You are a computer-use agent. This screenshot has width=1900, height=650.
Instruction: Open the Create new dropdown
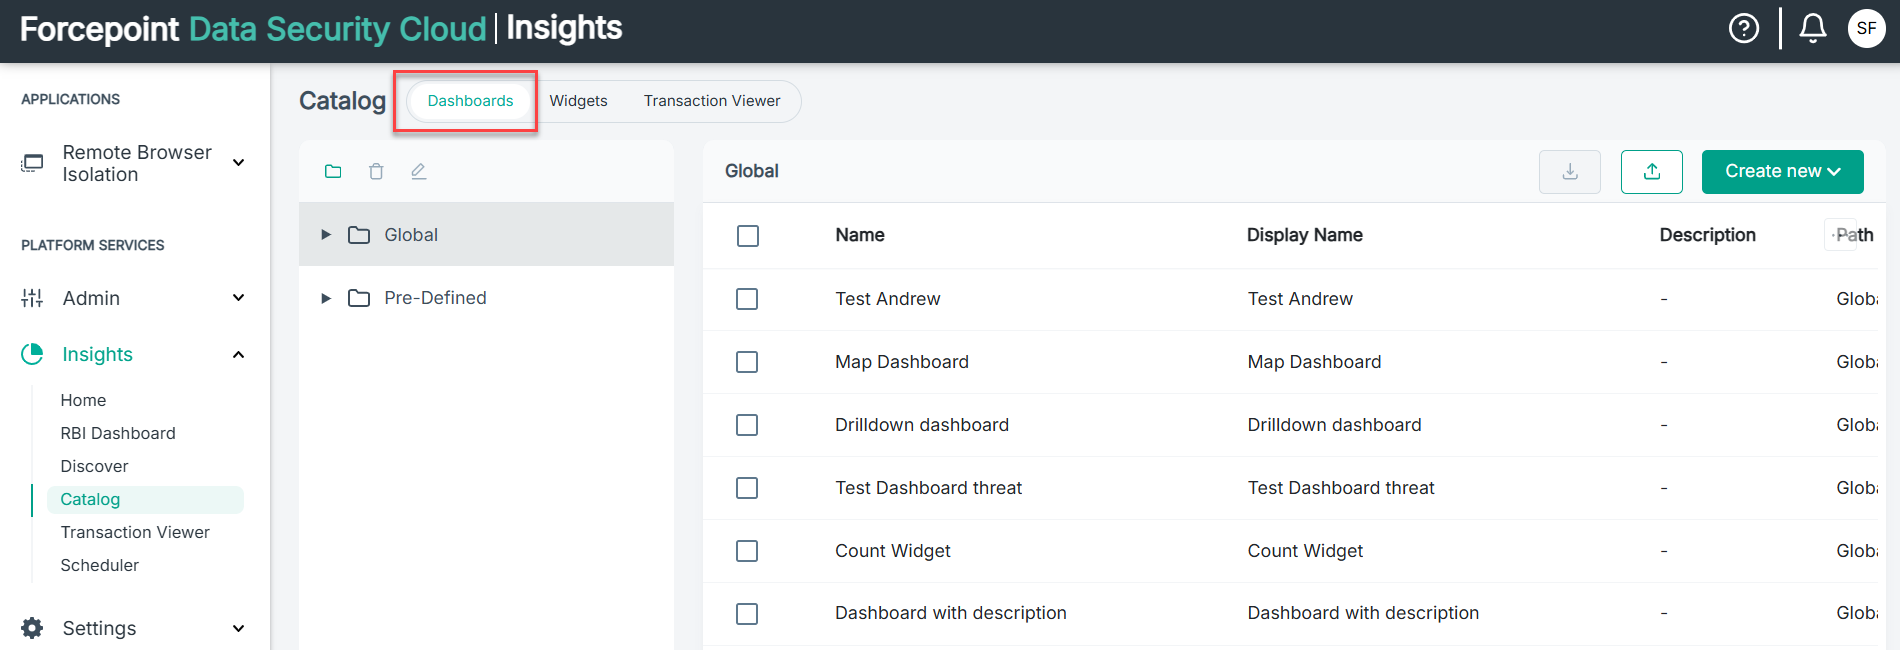1783,172
